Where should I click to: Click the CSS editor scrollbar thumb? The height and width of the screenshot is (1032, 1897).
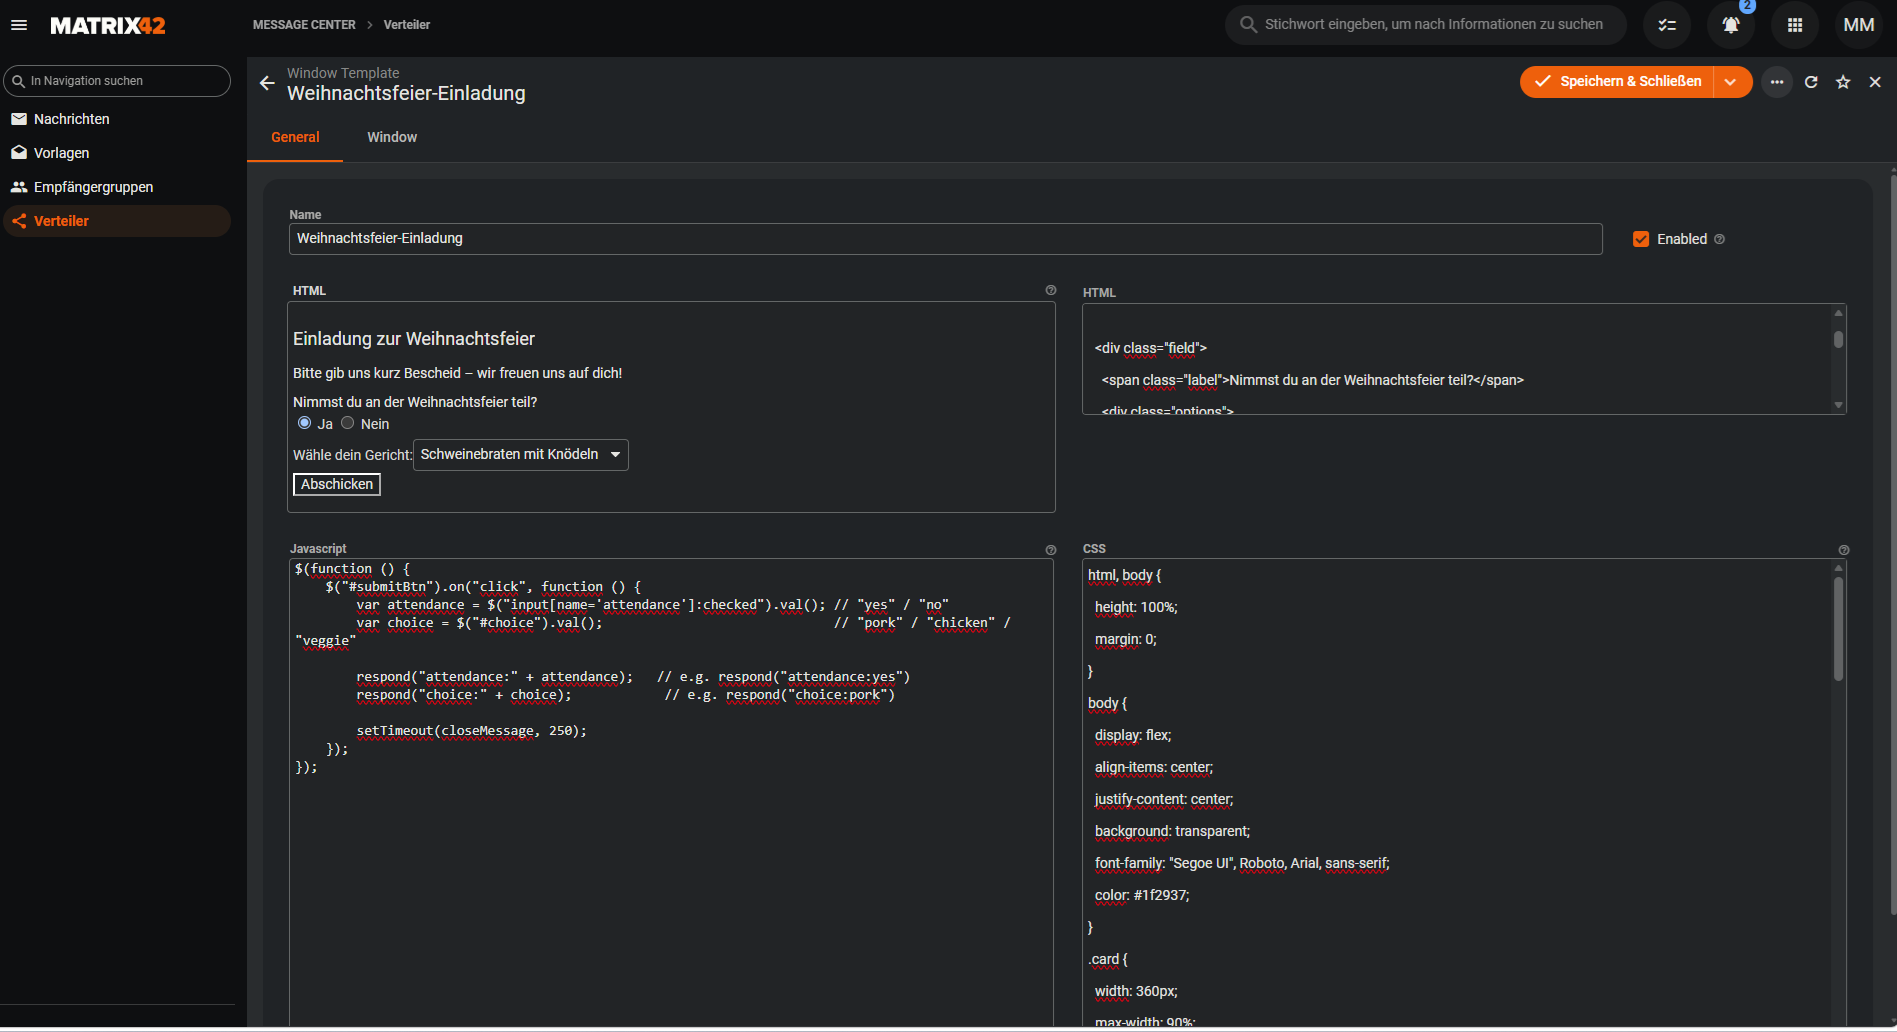[x=1838, y=629]
